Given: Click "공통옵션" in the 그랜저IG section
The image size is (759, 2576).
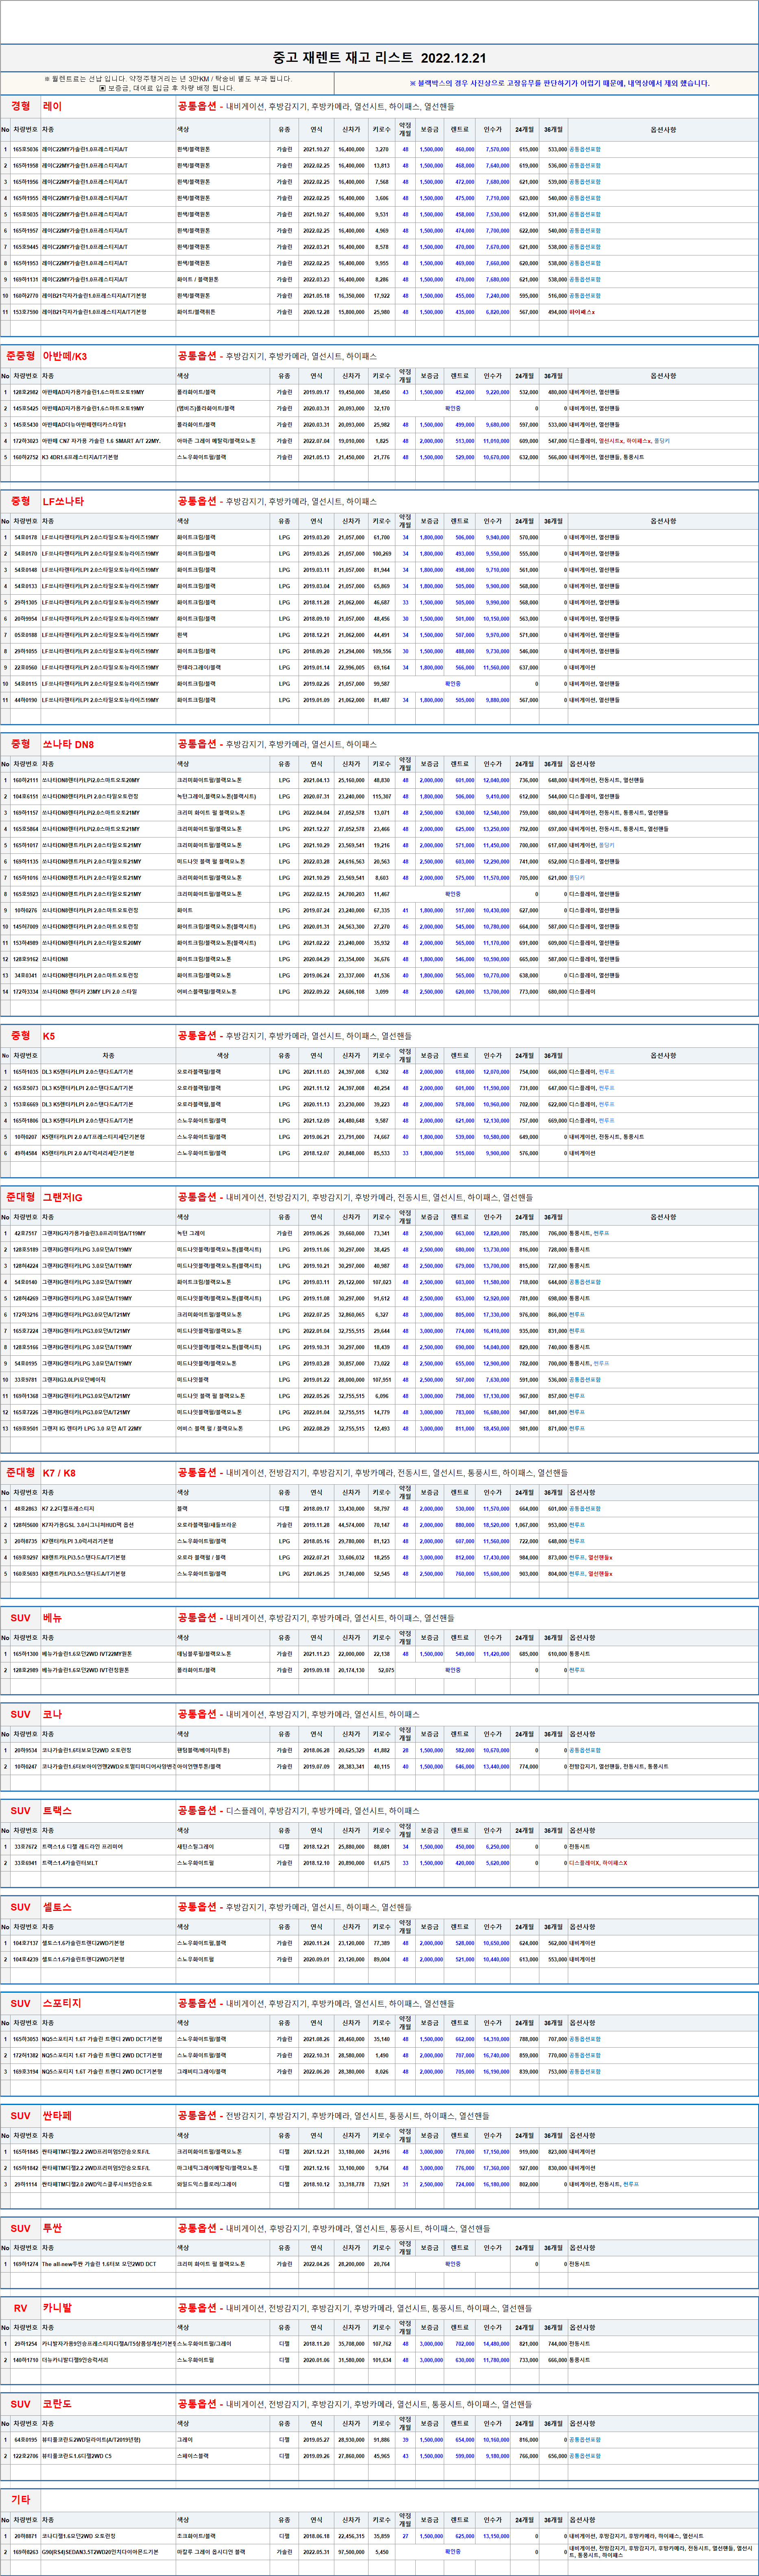Looking at the screenshot, I should [x=197, y=1197].
